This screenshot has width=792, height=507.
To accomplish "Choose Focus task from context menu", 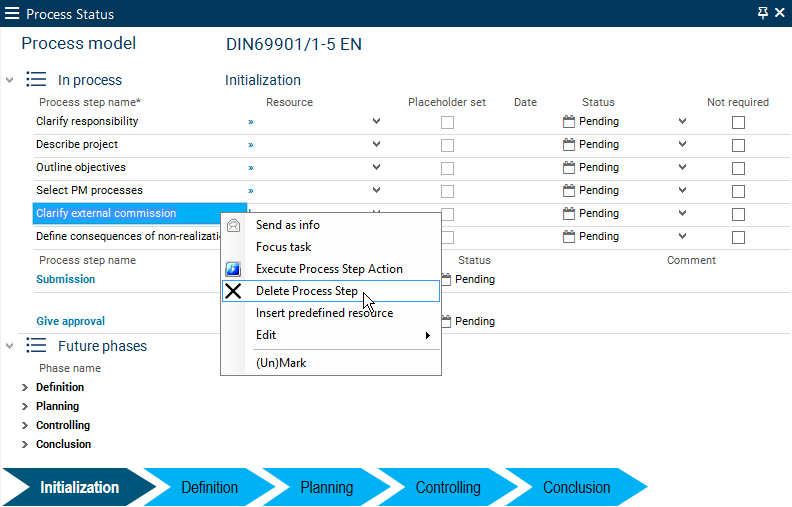I will coord(284,247).
